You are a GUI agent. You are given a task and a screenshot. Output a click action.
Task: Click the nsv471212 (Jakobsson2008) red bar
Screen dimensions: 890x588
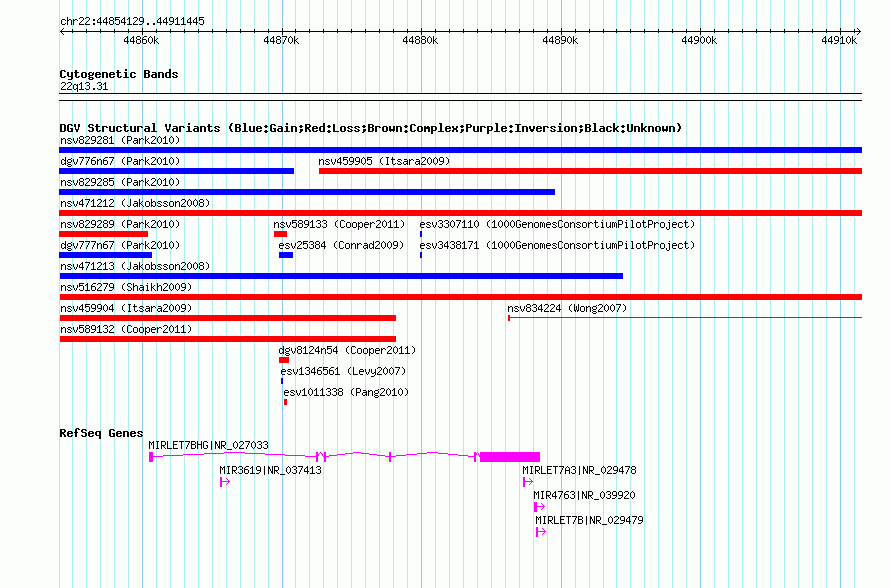[x=460, y=213]
